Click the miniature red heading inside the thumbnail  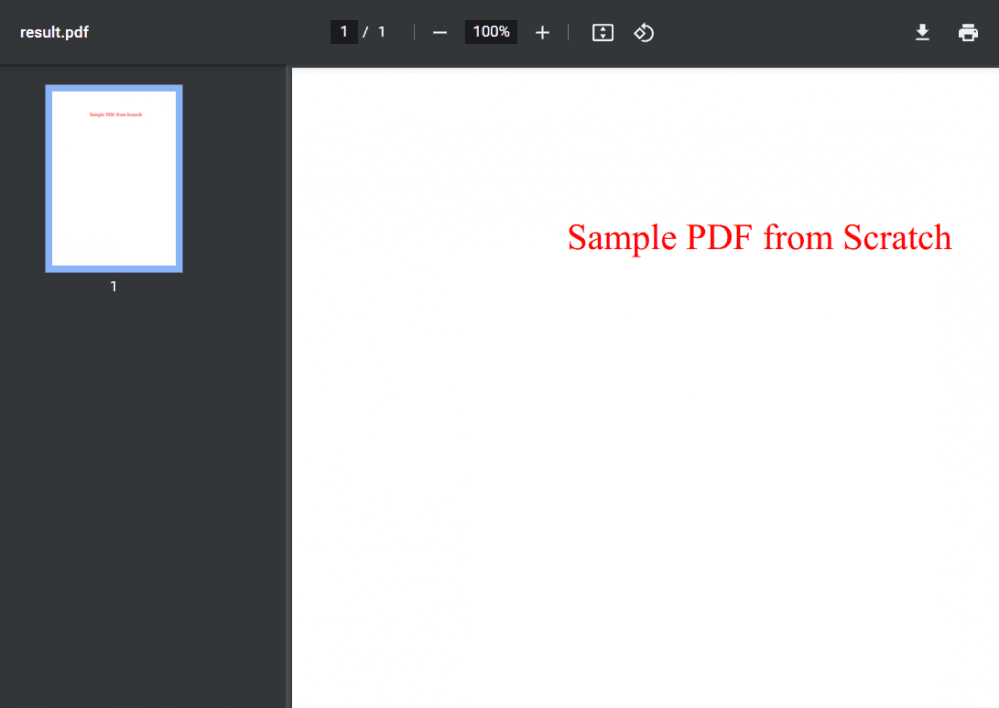pos(116,115)
